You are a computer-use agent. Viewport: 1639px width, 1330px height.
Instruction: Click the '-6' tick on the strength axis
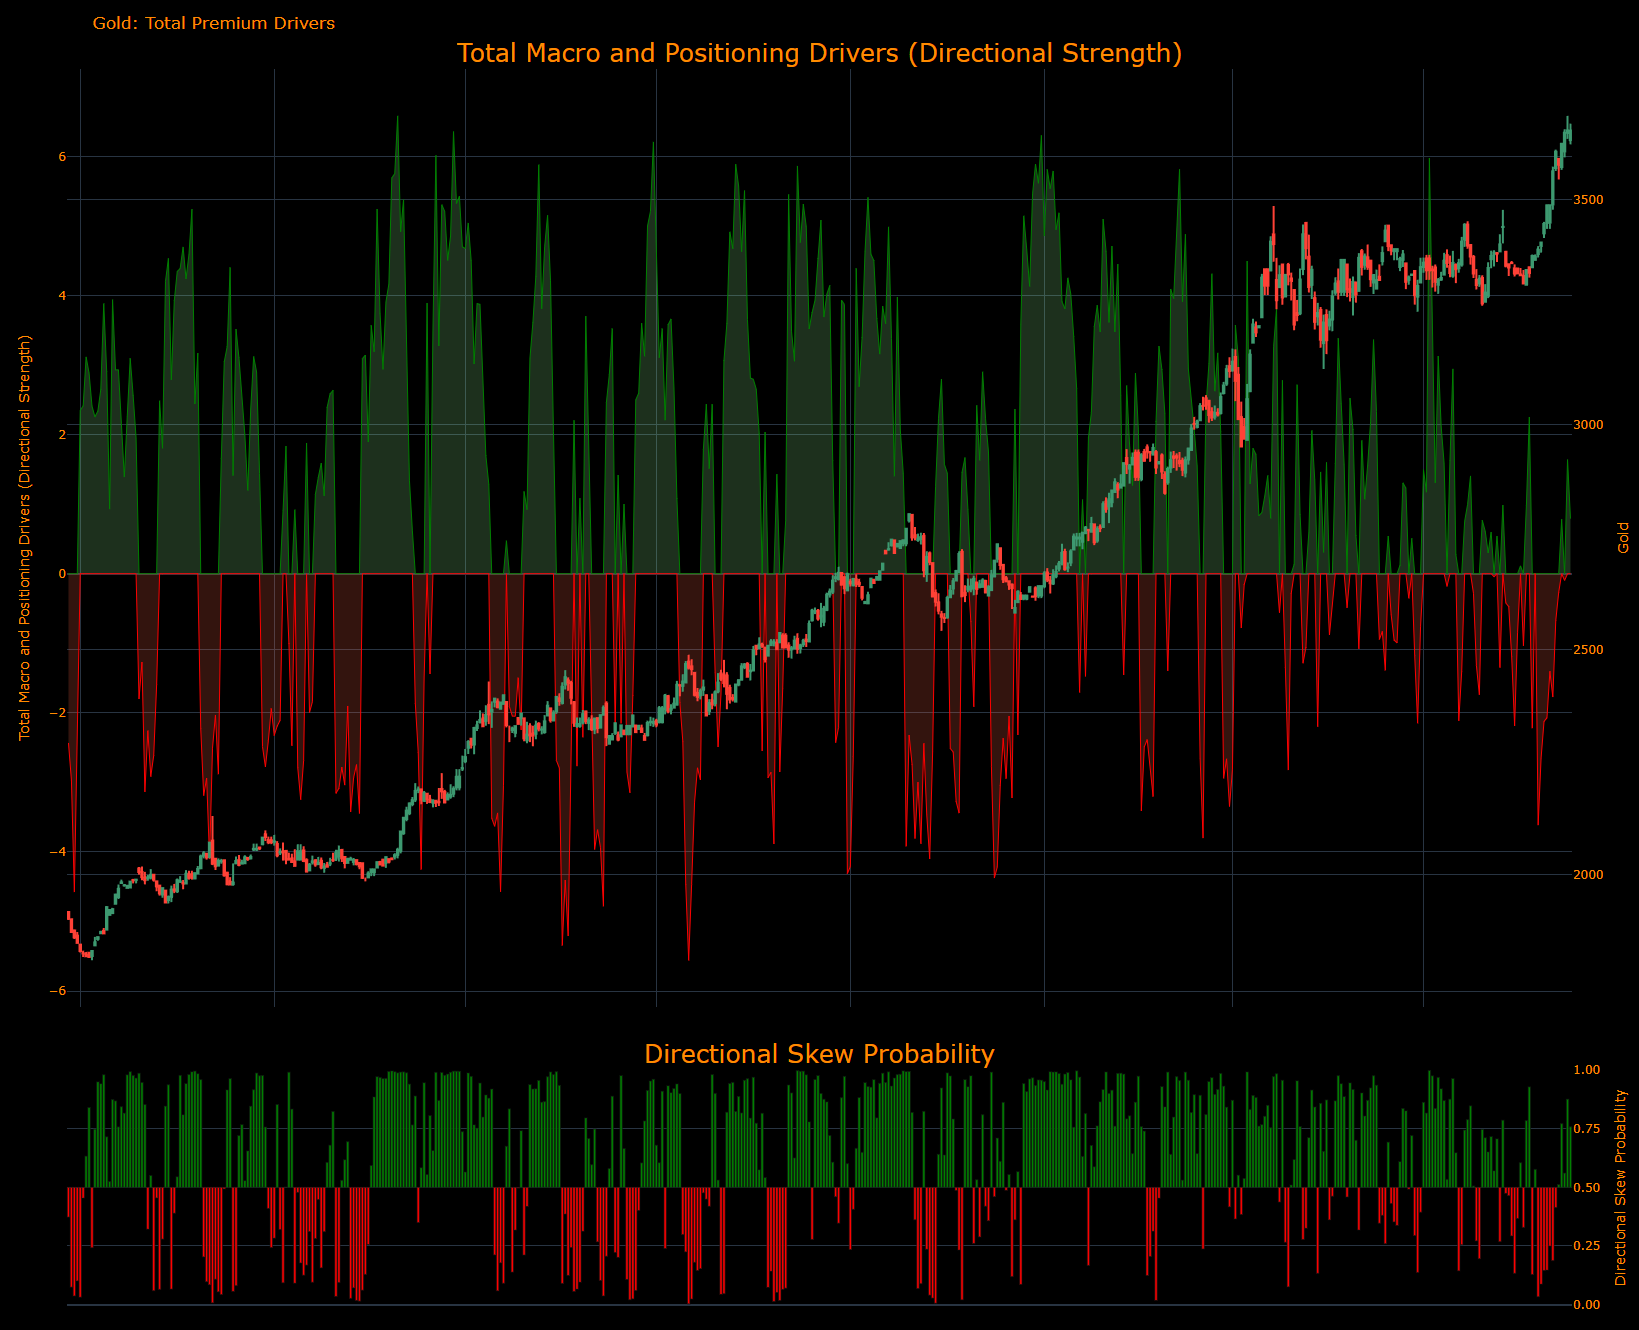click(x=58, y=990)
